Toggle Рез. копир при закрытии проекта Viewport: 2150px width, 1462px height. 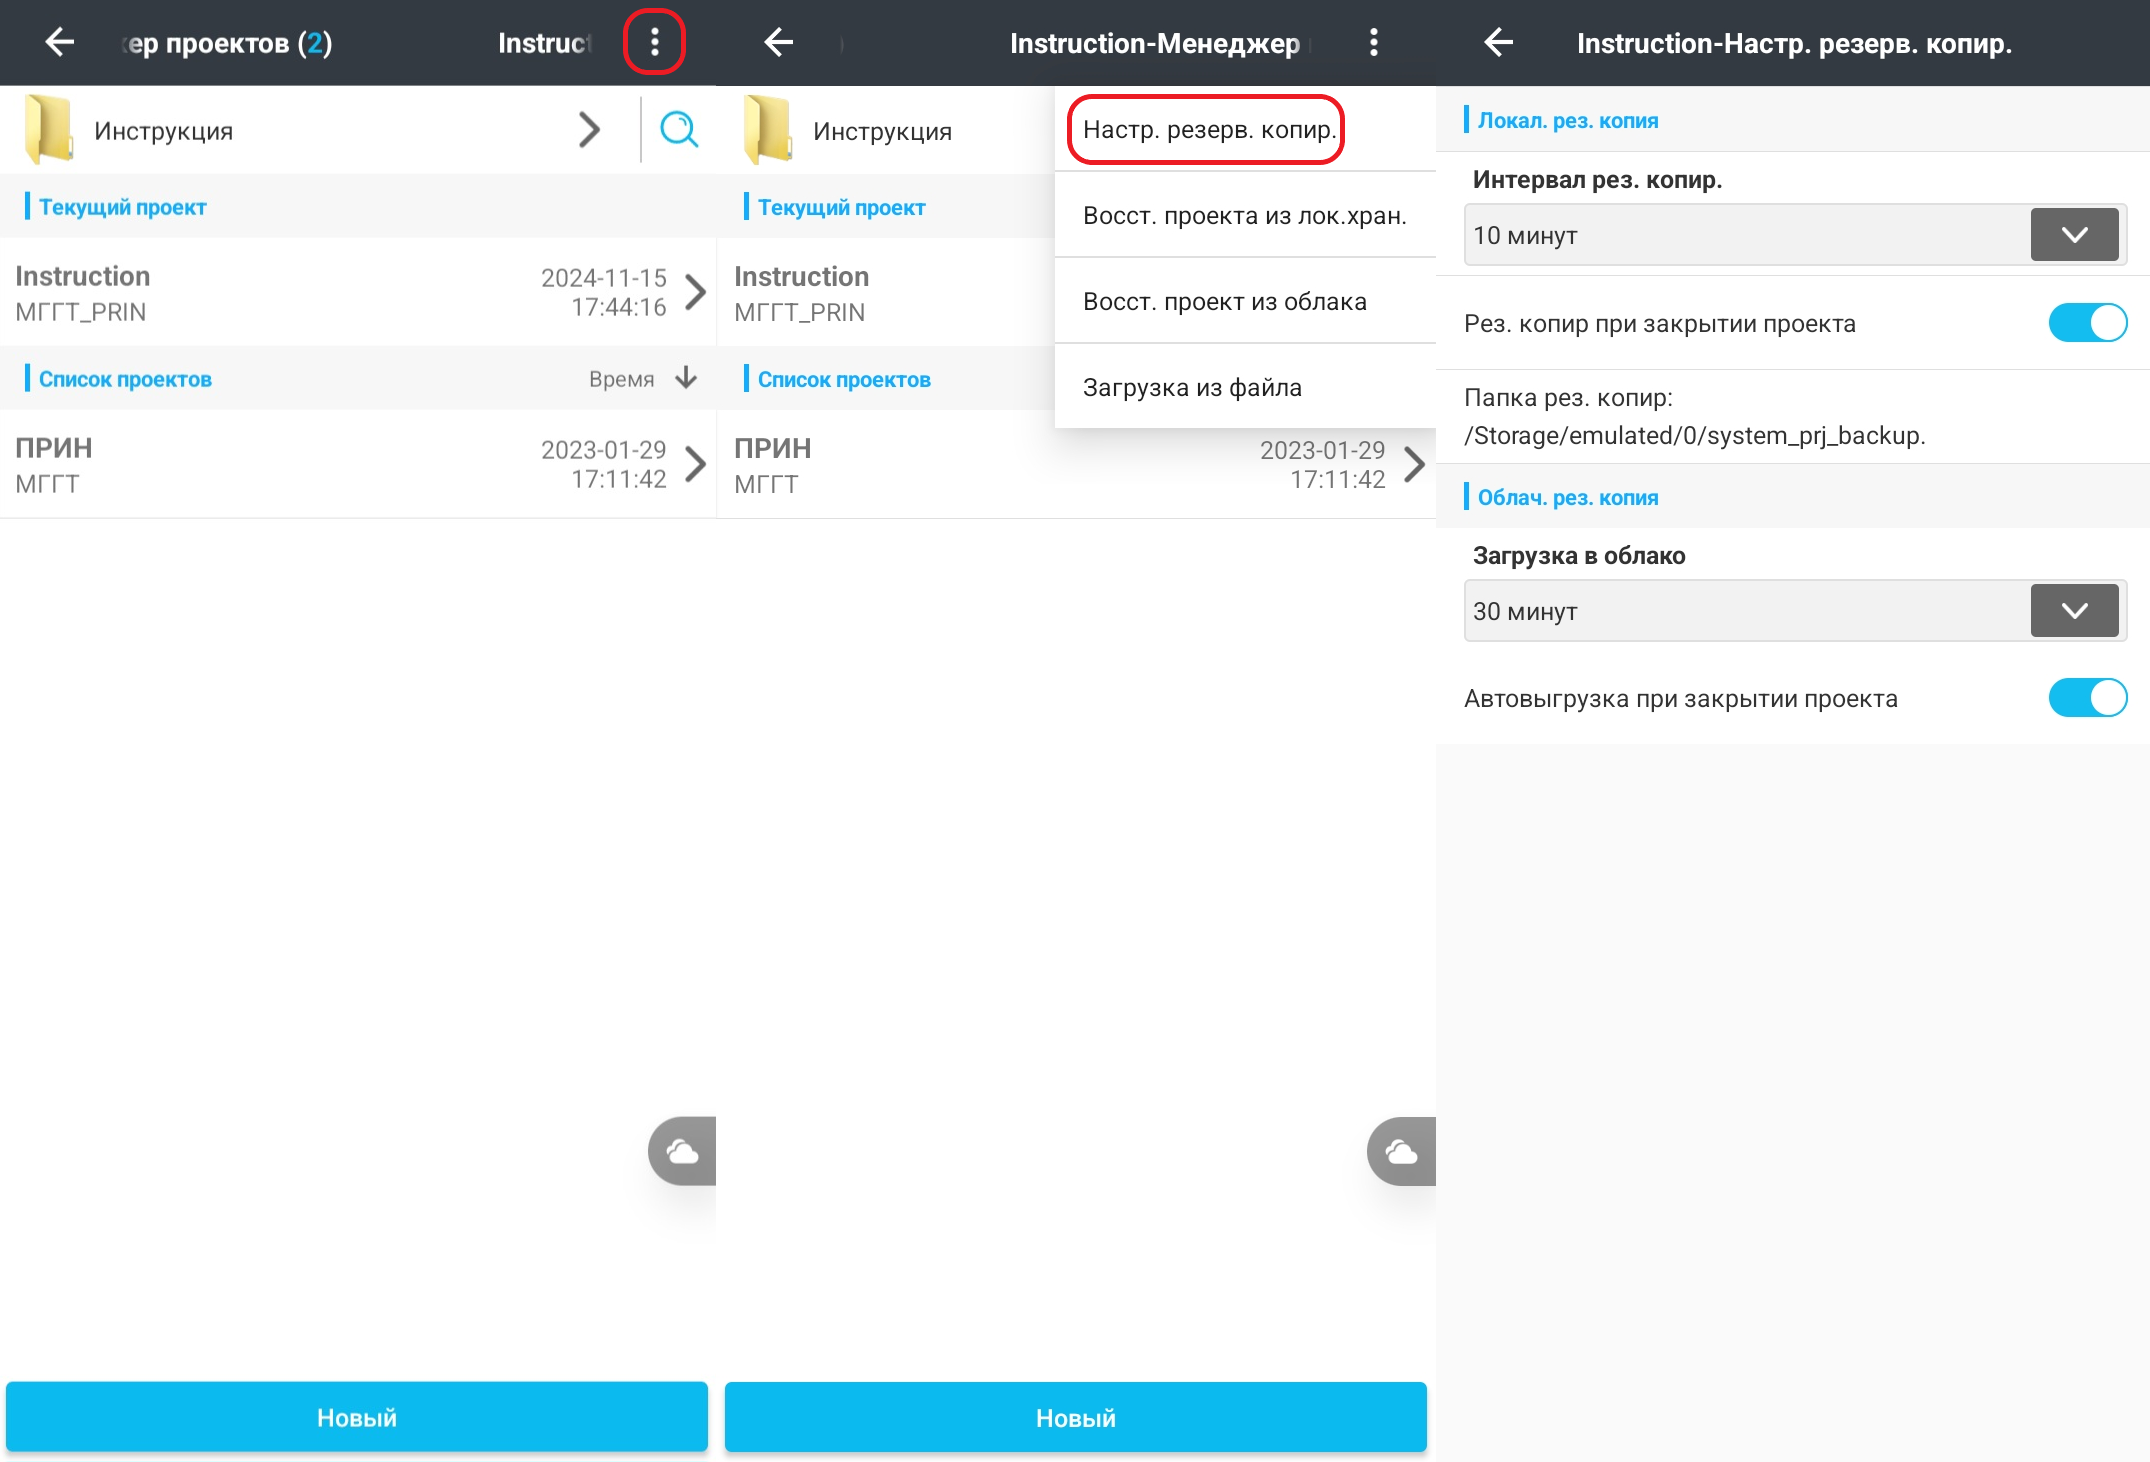coord(2087,323)
